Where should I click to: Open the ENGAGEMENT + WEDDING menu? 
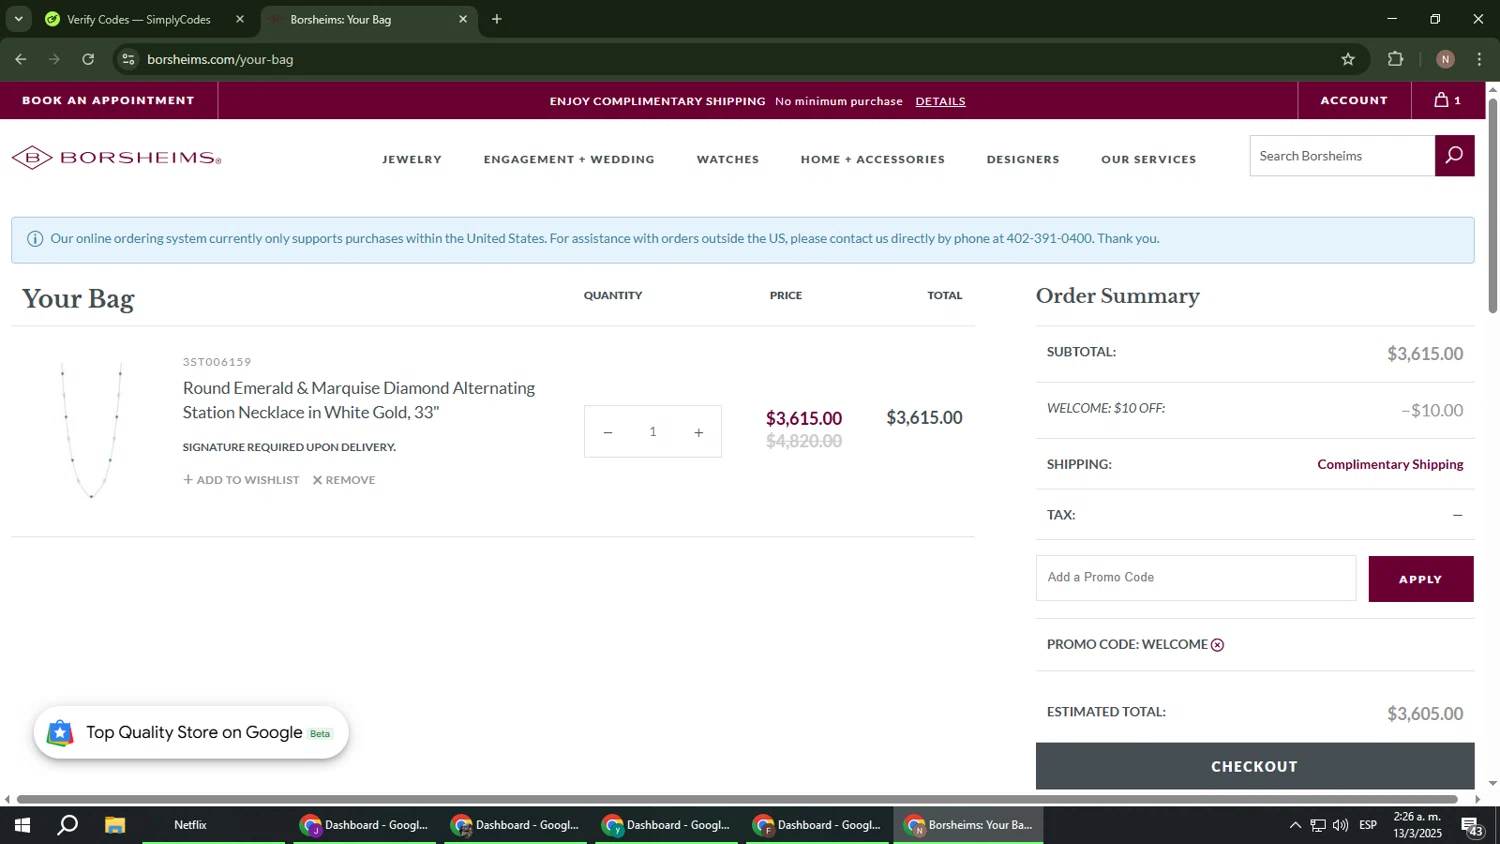[569, 159]
